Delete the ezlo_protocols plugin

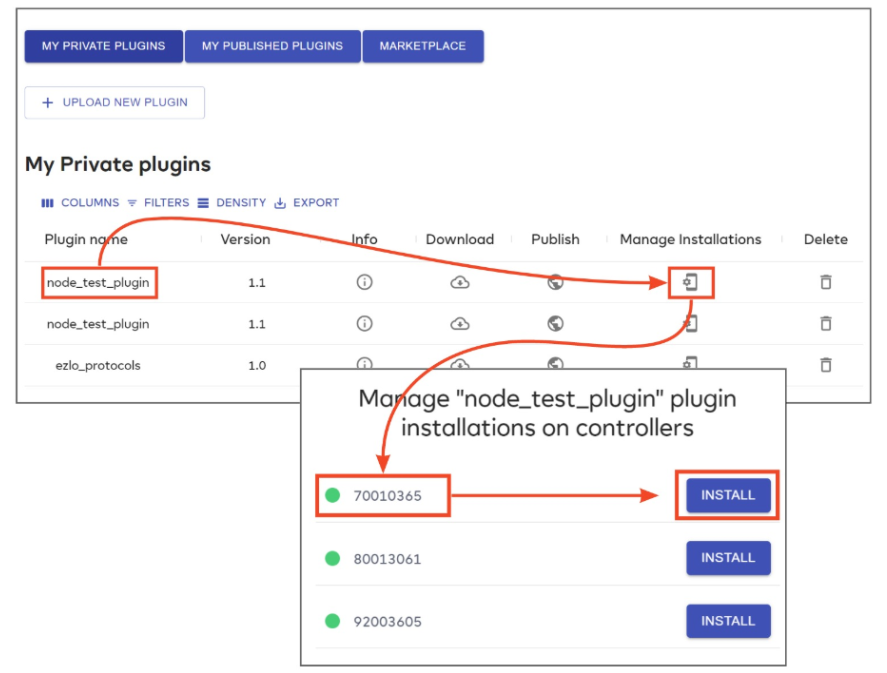[x=826, y=365]
